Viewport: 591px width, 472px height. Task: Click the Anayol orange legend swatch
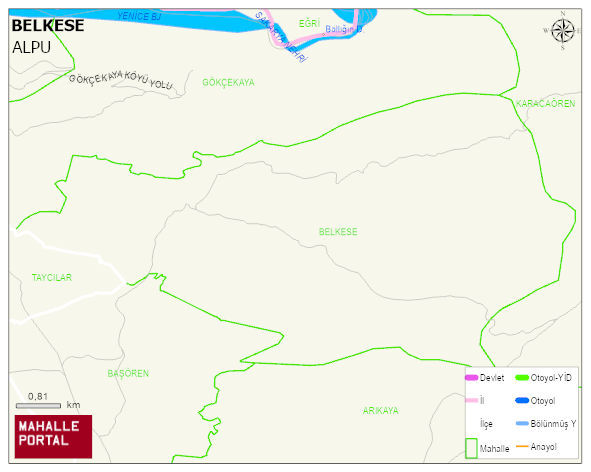[522, 446]
